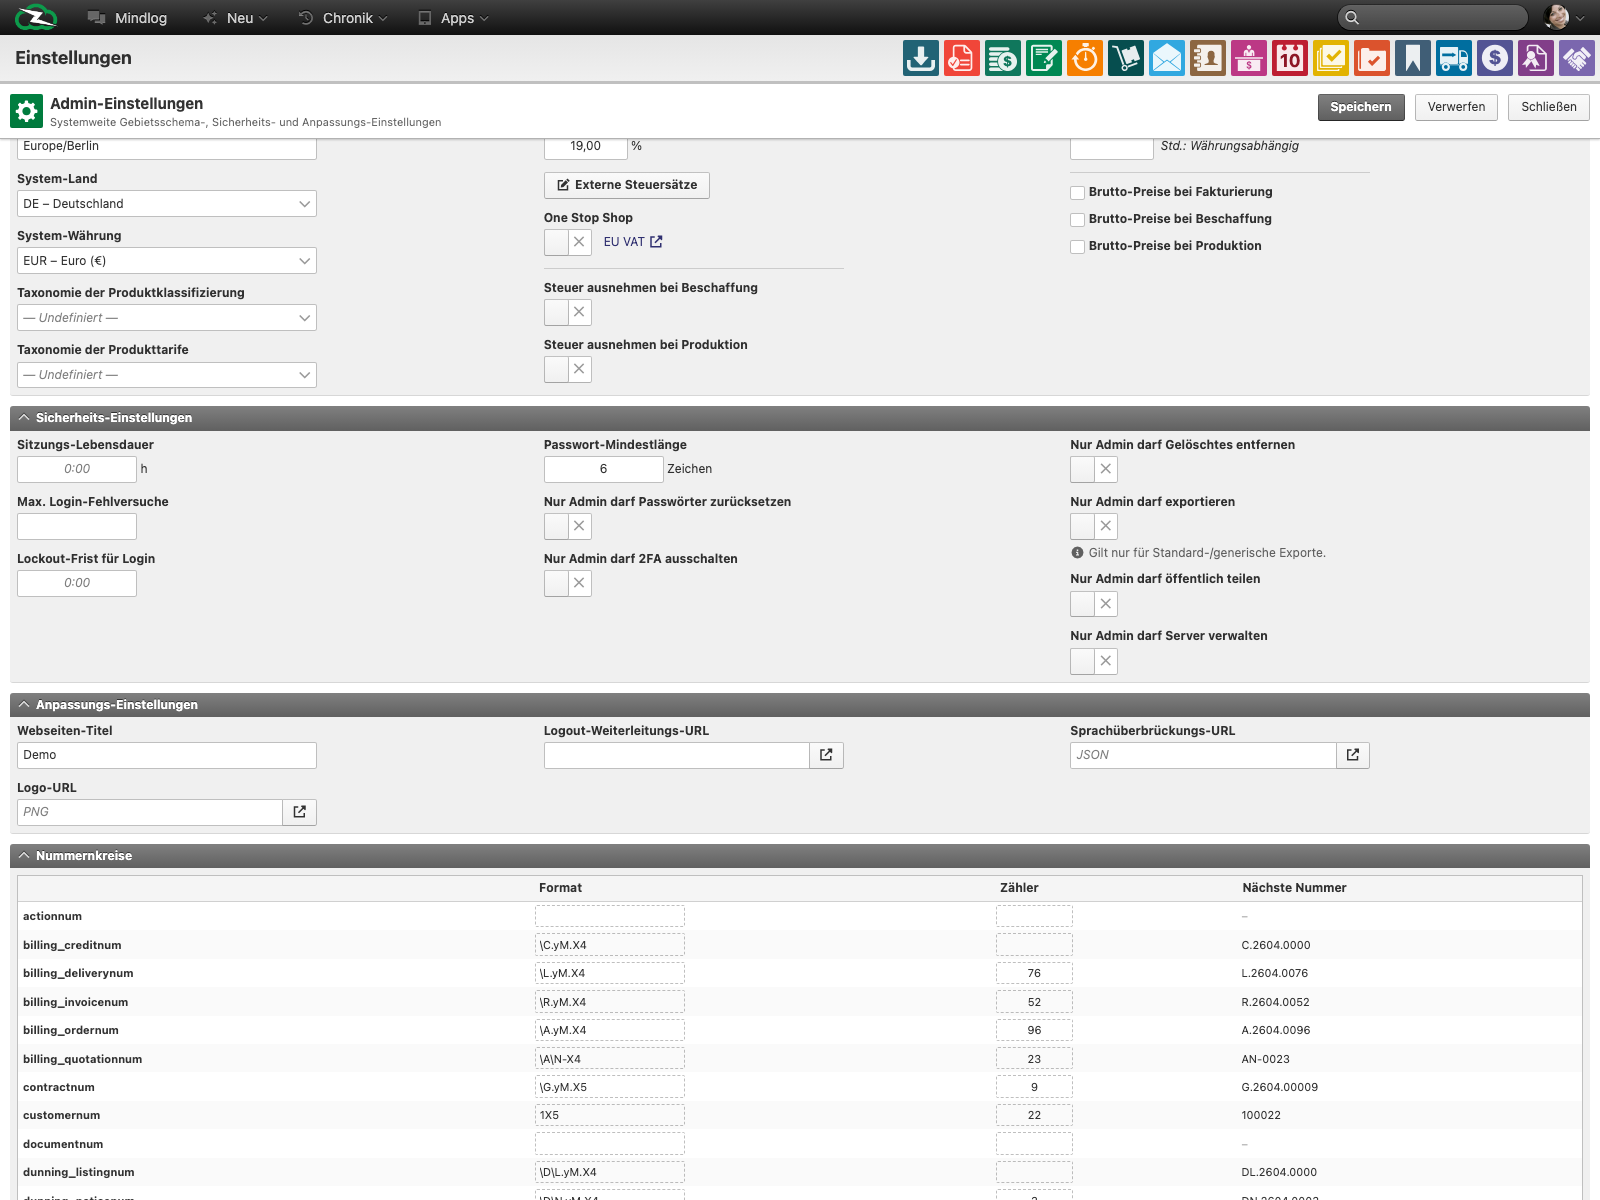The width and height of the screenshot is (1600, 1200).
Task: Open the green notepad-with-pencil app icon
Action: pyautogui.click(x=1043, y=58)
